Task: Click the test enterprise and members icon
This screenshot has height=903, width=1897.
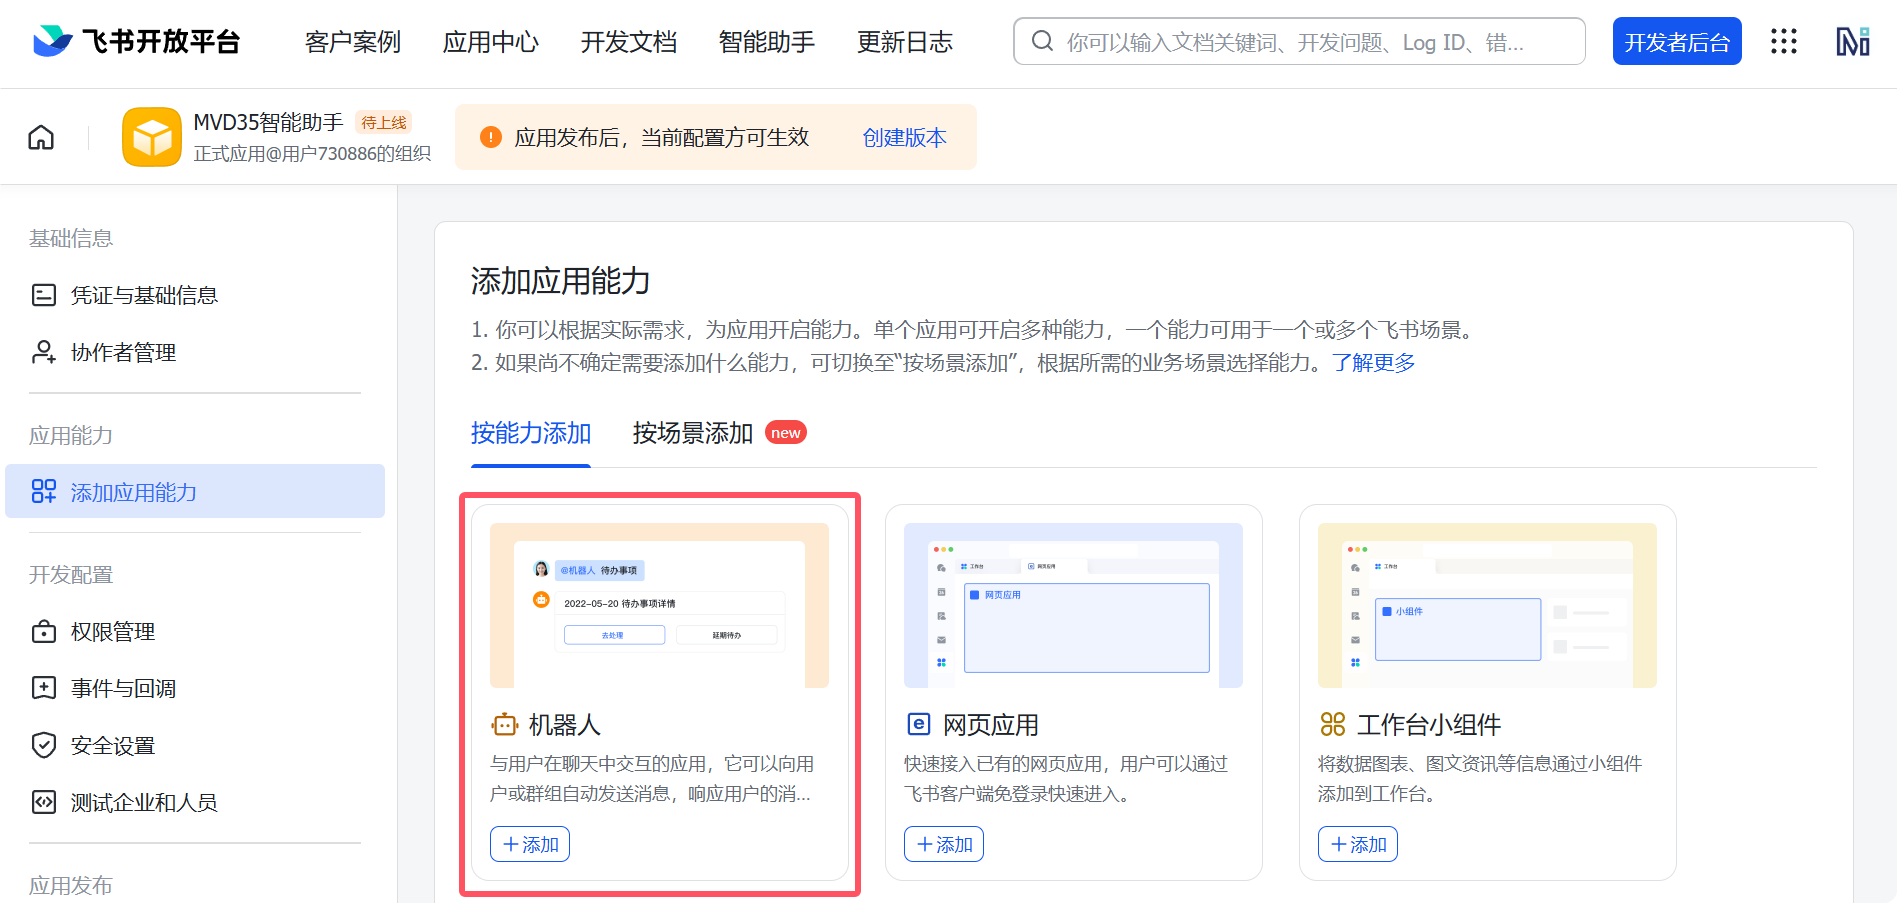Action: pos(44,802)
